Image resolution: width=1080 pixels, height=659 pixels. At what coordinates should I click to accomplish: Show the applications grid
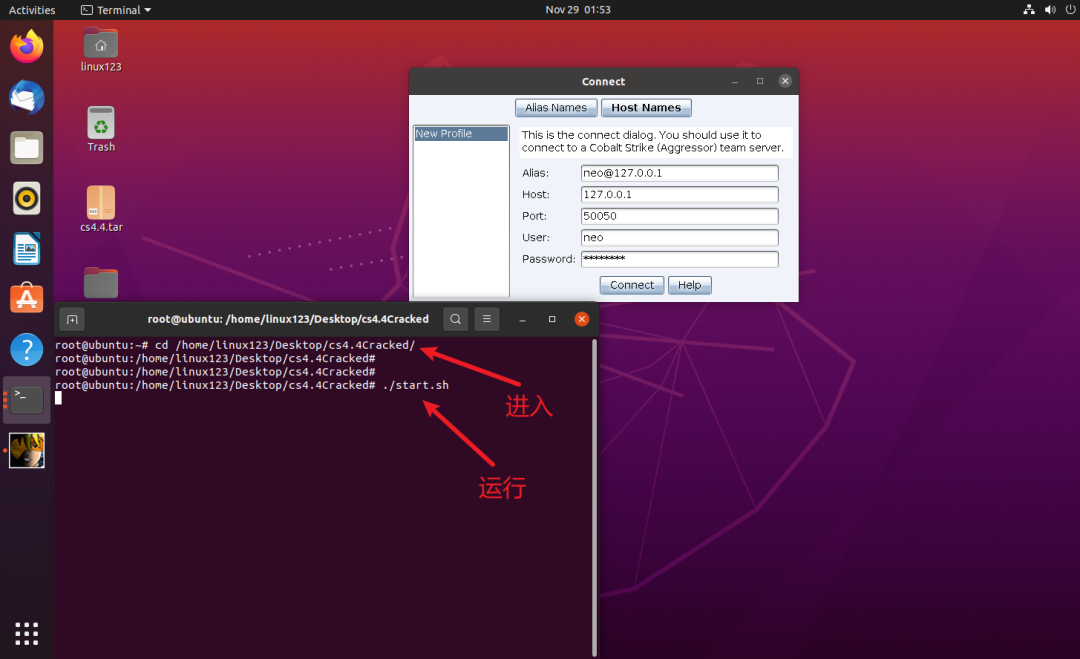click(26, 634)
